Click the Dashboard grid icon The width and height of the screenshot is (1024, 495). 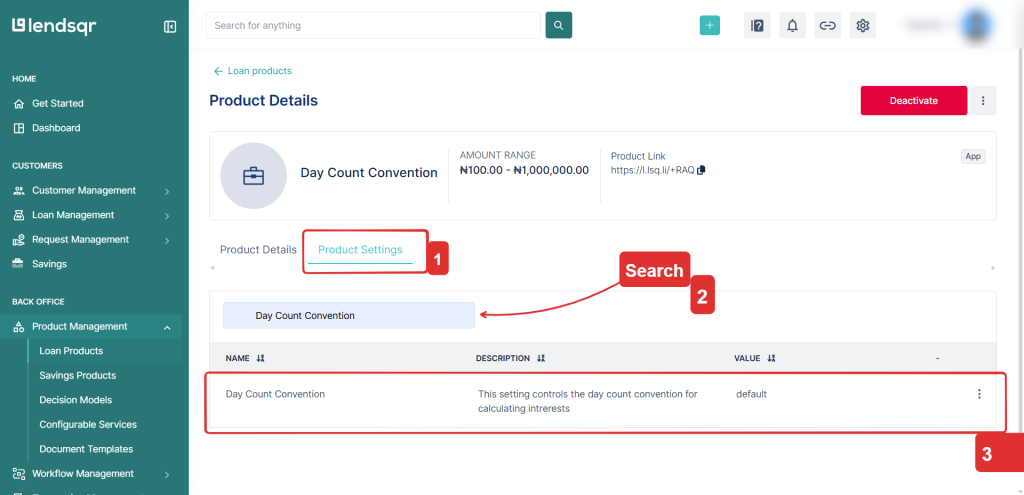tap(19, 128)
